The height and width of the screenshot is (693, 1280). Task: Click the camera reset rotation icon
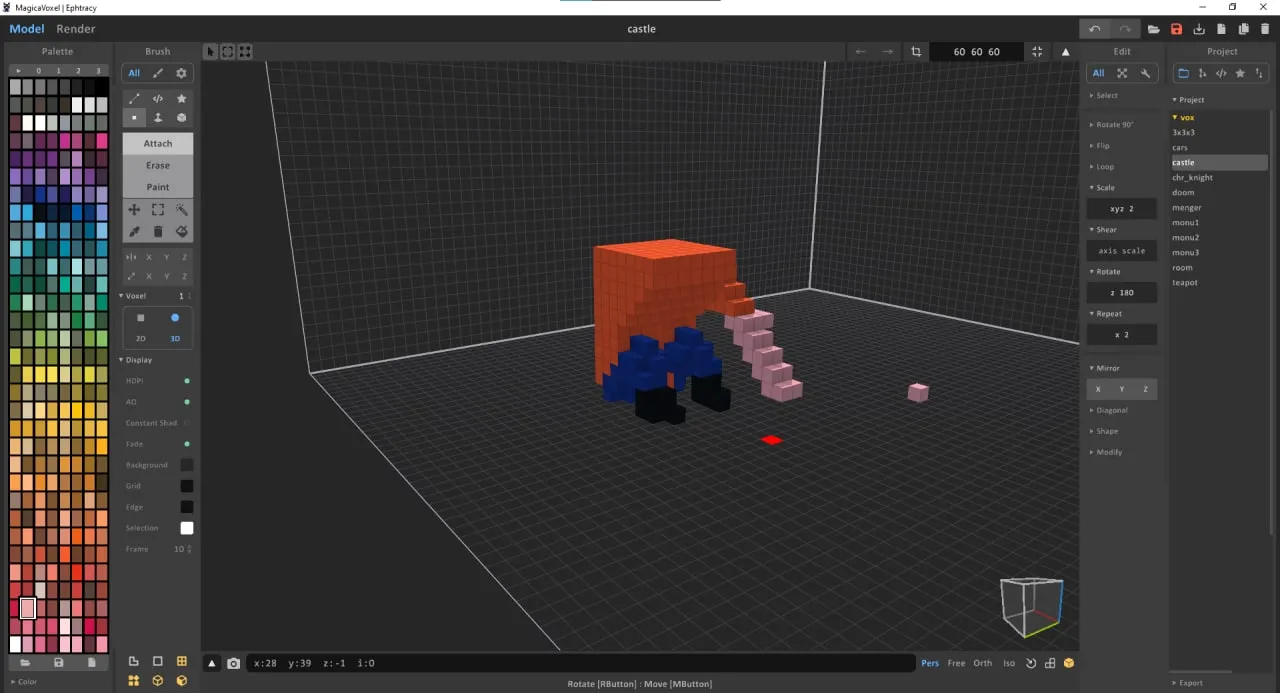1031,662
